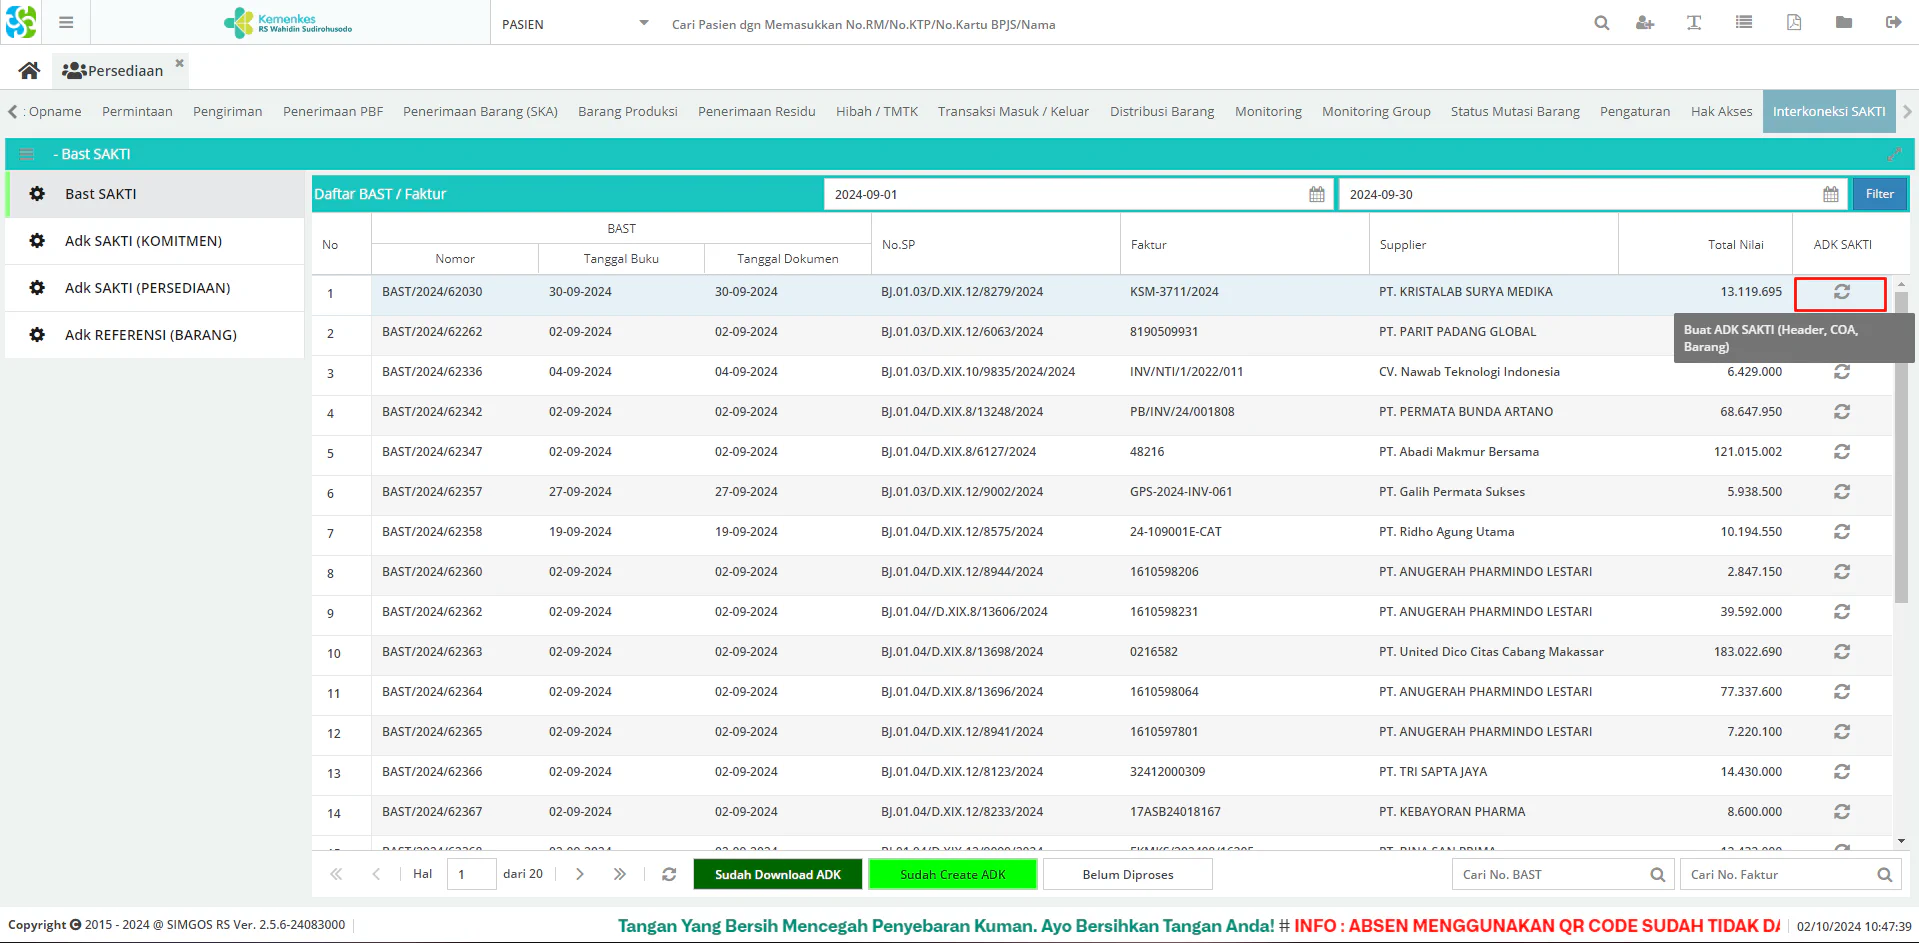Open the start date calendar picker
Viewport: 1919px width, 943px height.
pyautogui.click(x=1317, y=194)
